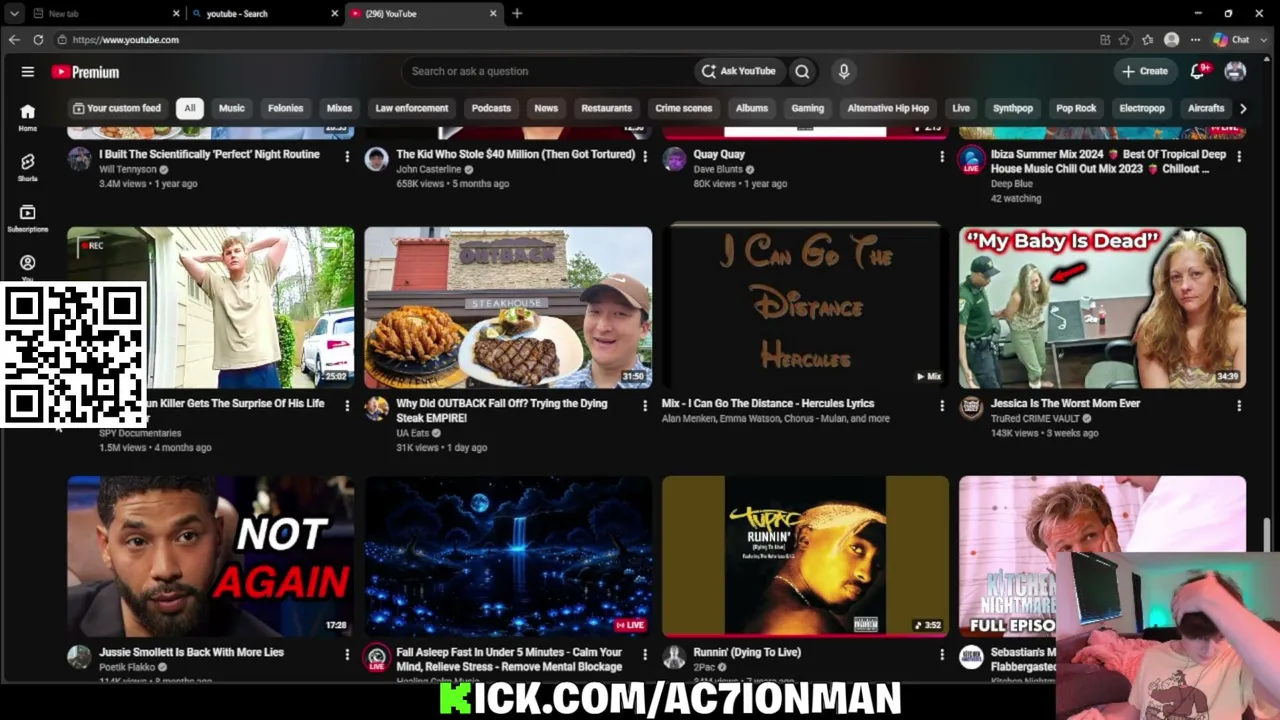This screenshot has height=720, width=1280.
Task: Filter feed by Felonies chip
Action: [x=285, y=108]
